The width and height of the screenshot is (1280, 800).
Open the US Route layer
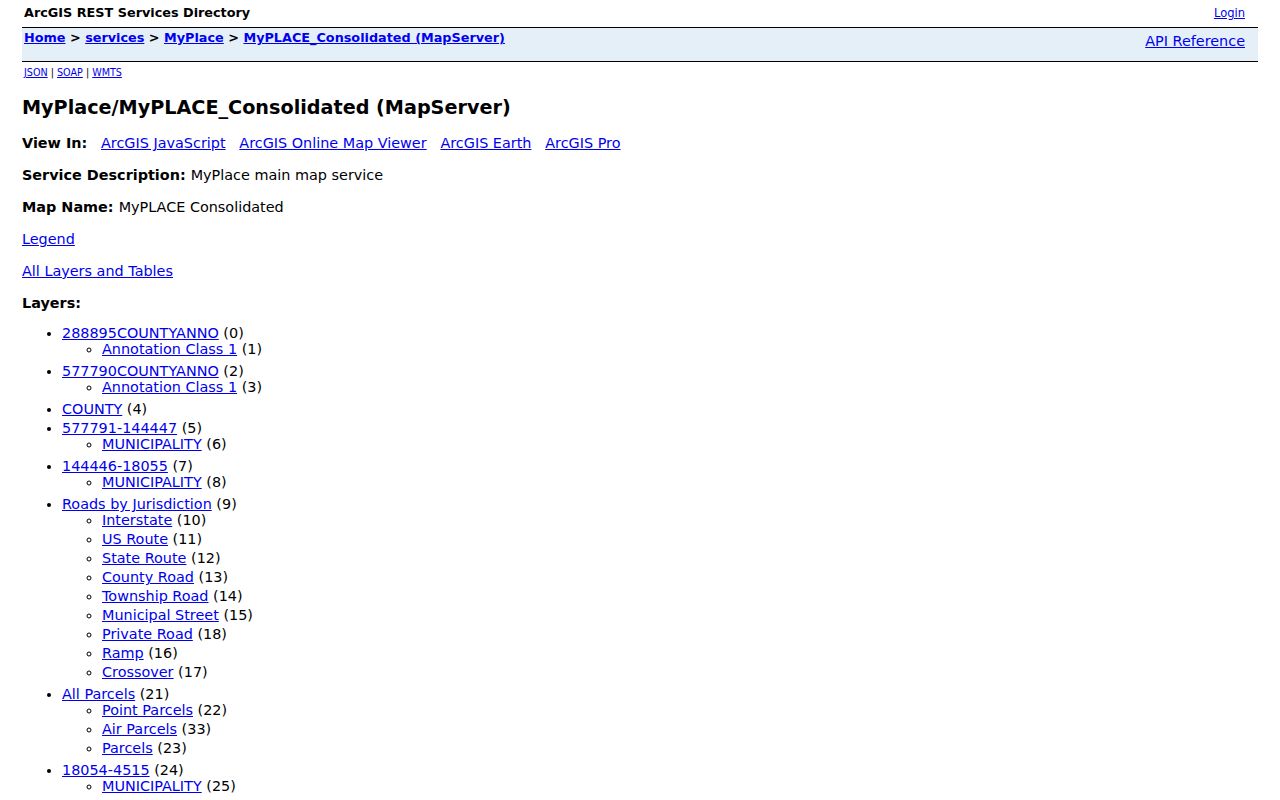click(135, 539)
